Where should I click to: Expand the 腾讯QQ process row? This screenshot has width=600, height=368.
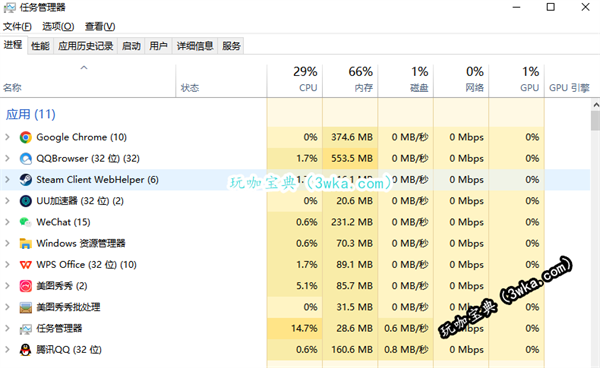(7, 349)
